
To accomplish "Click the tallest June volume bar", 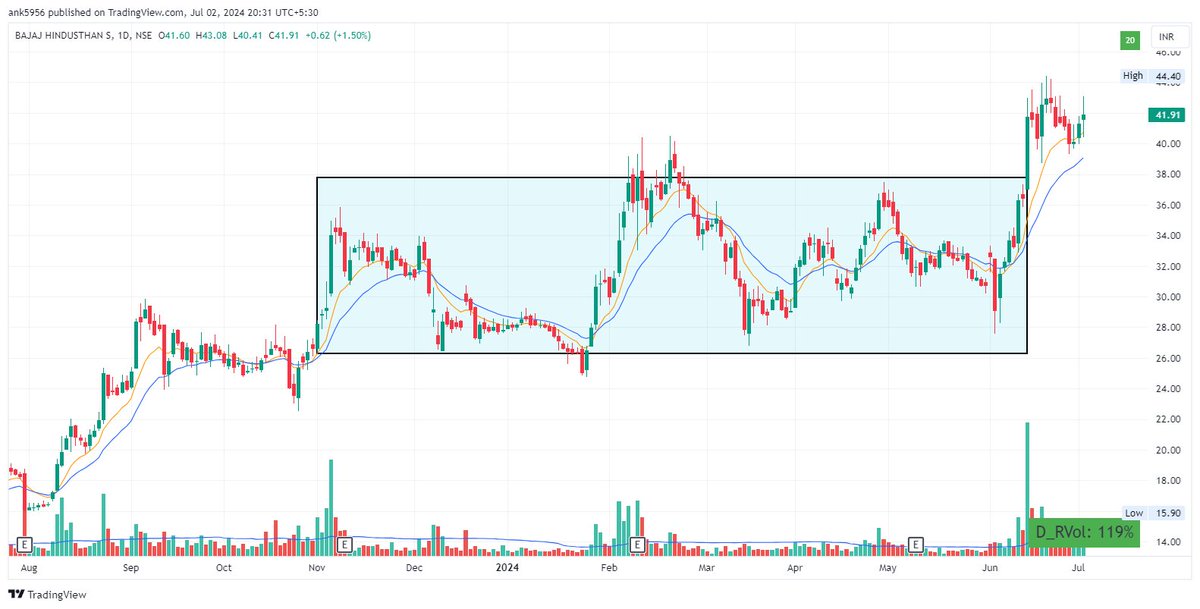I will (1027, 488).
